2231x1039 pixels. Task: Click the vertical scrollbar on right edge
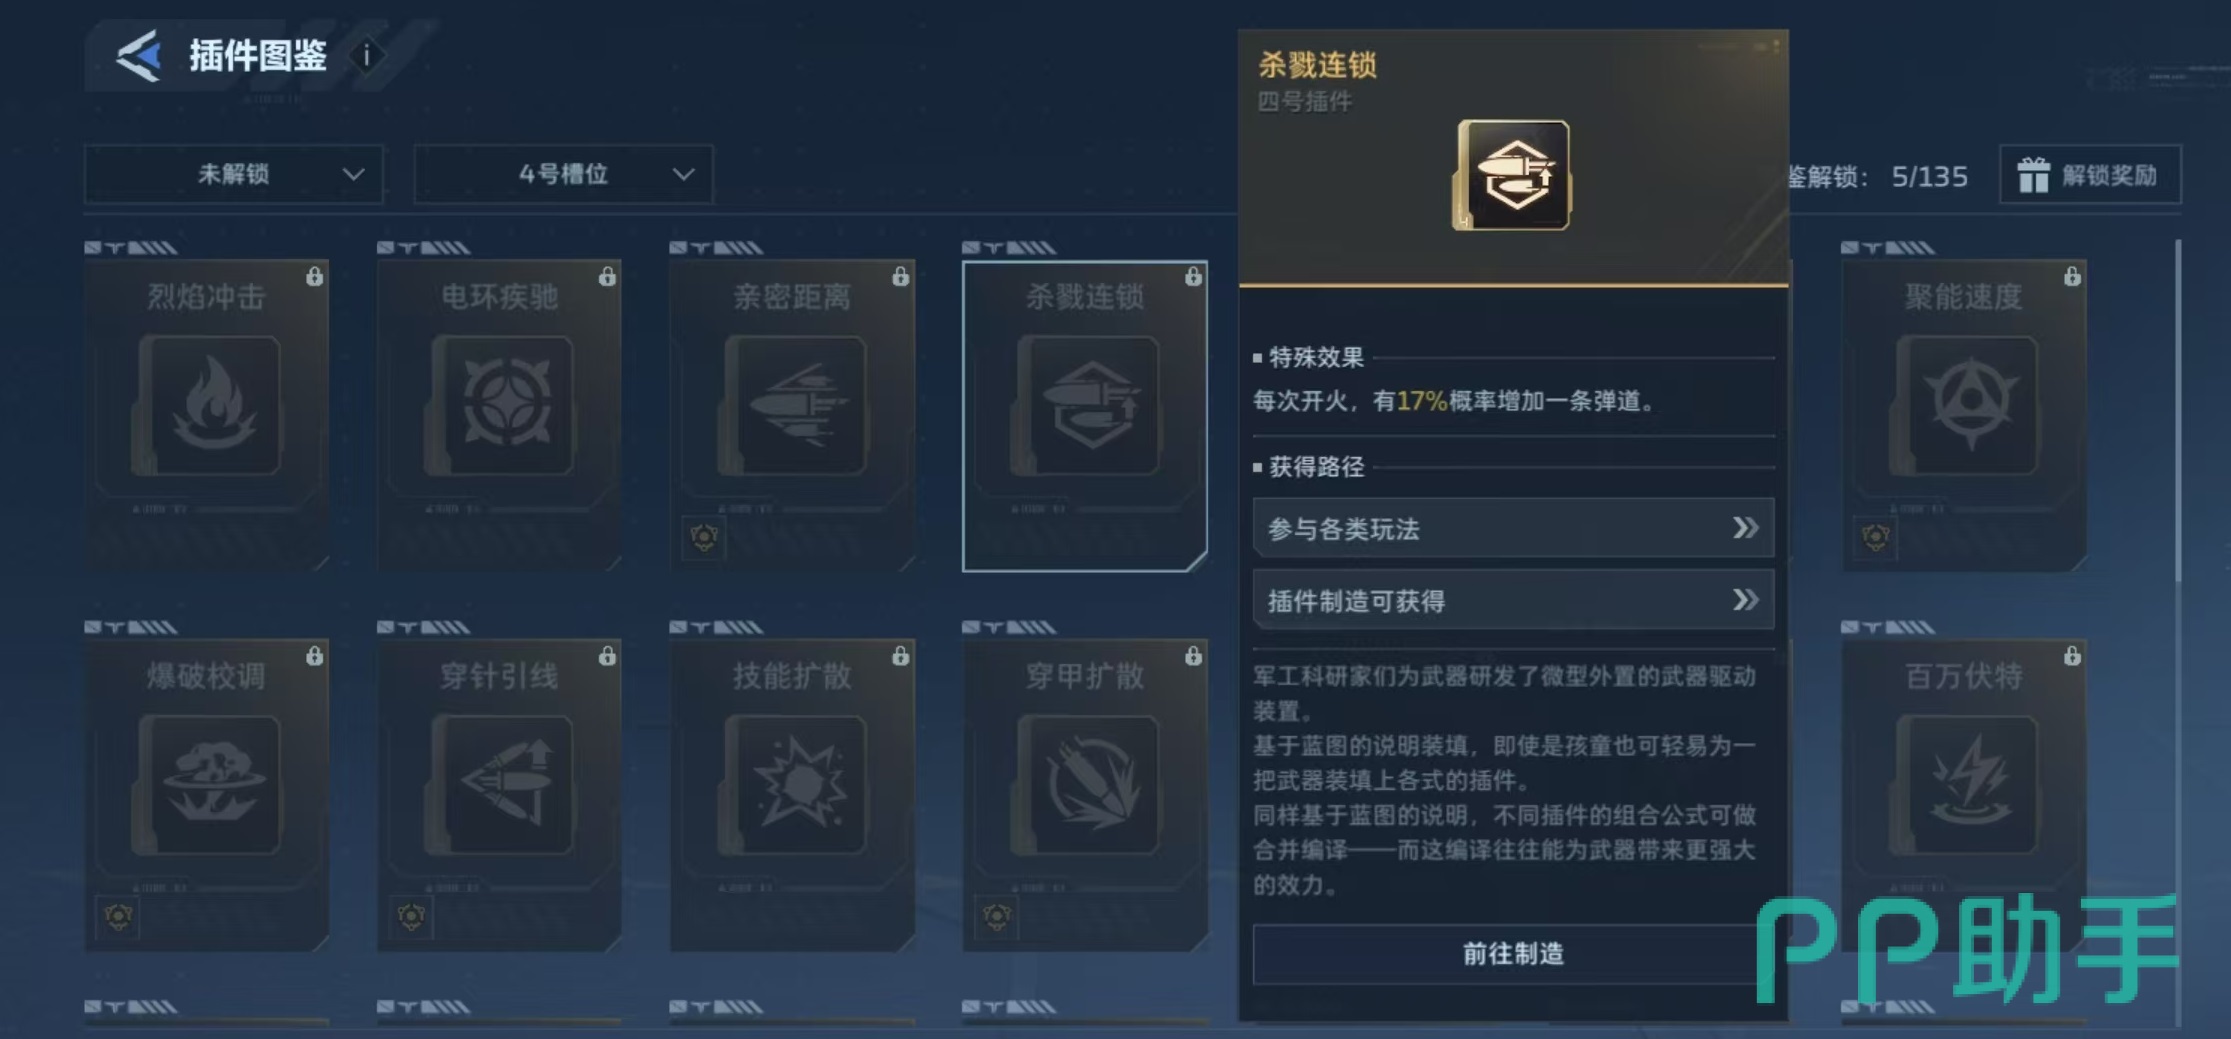coord(2178,410)
